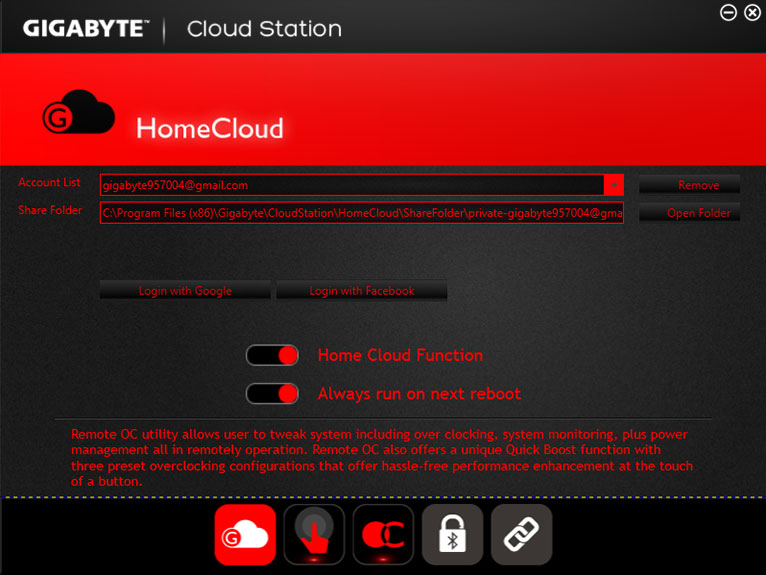This screenshot has width=766, height=575.
Task: Open the Remote OC icon
Action: click(x=383, y=534)
